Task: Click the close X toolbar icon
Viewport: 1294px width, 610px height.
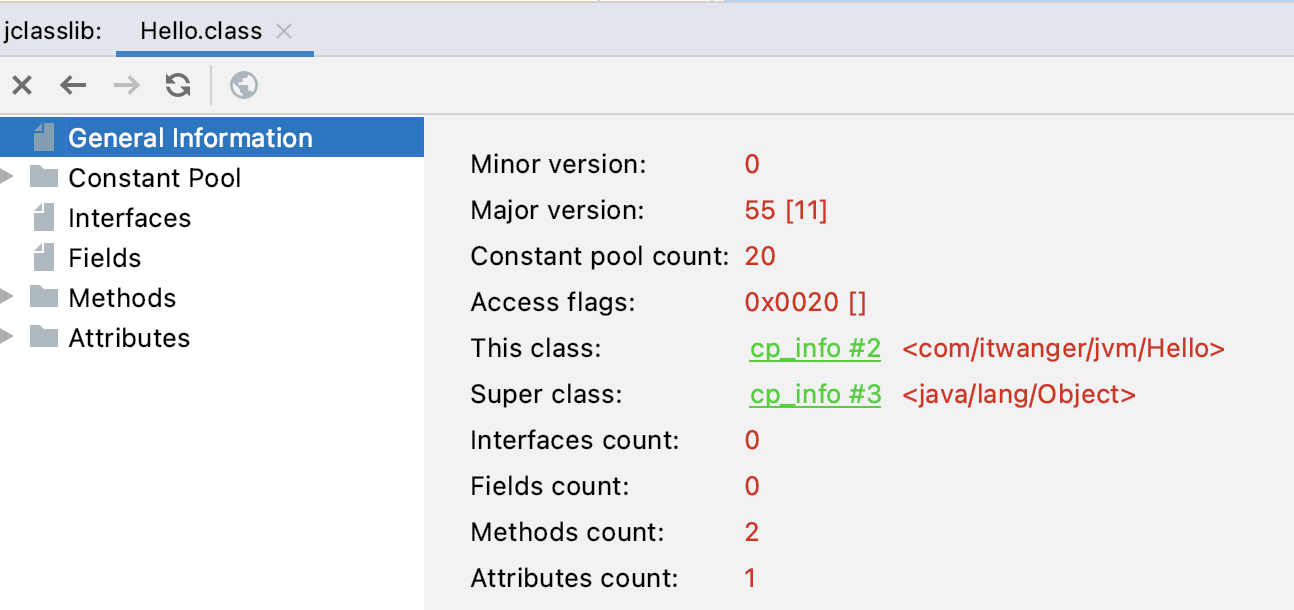Action: click(22, 86)
